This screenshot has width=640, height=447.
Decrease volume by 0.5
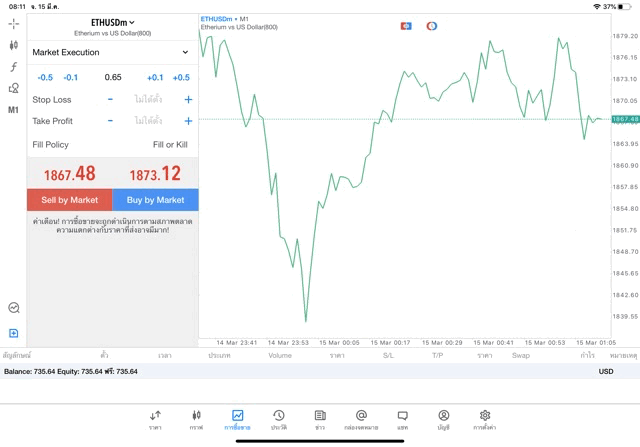(45, 78)
